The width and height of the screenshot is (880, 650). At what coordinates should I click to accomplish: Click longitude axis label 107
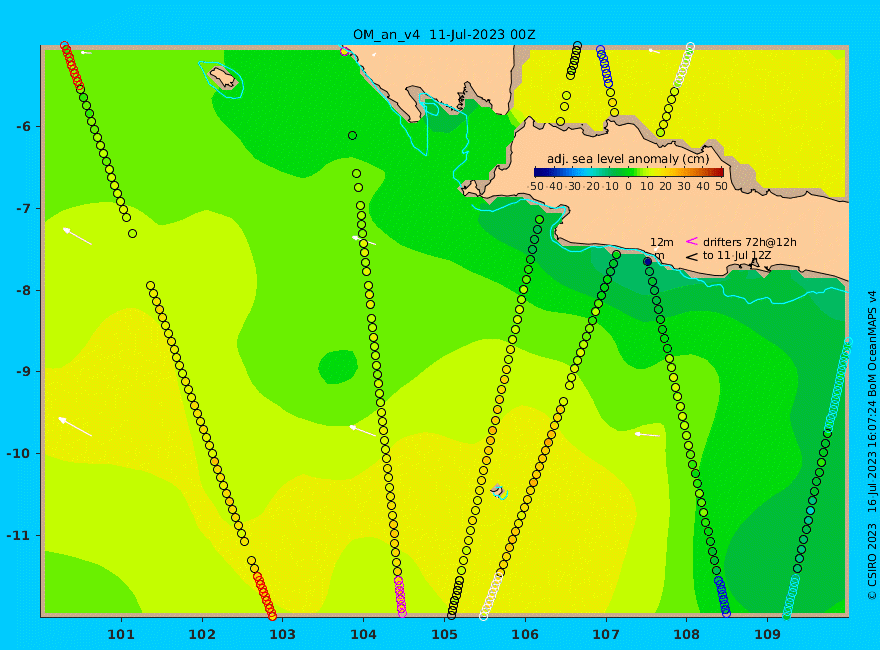[x=606, y=635]
